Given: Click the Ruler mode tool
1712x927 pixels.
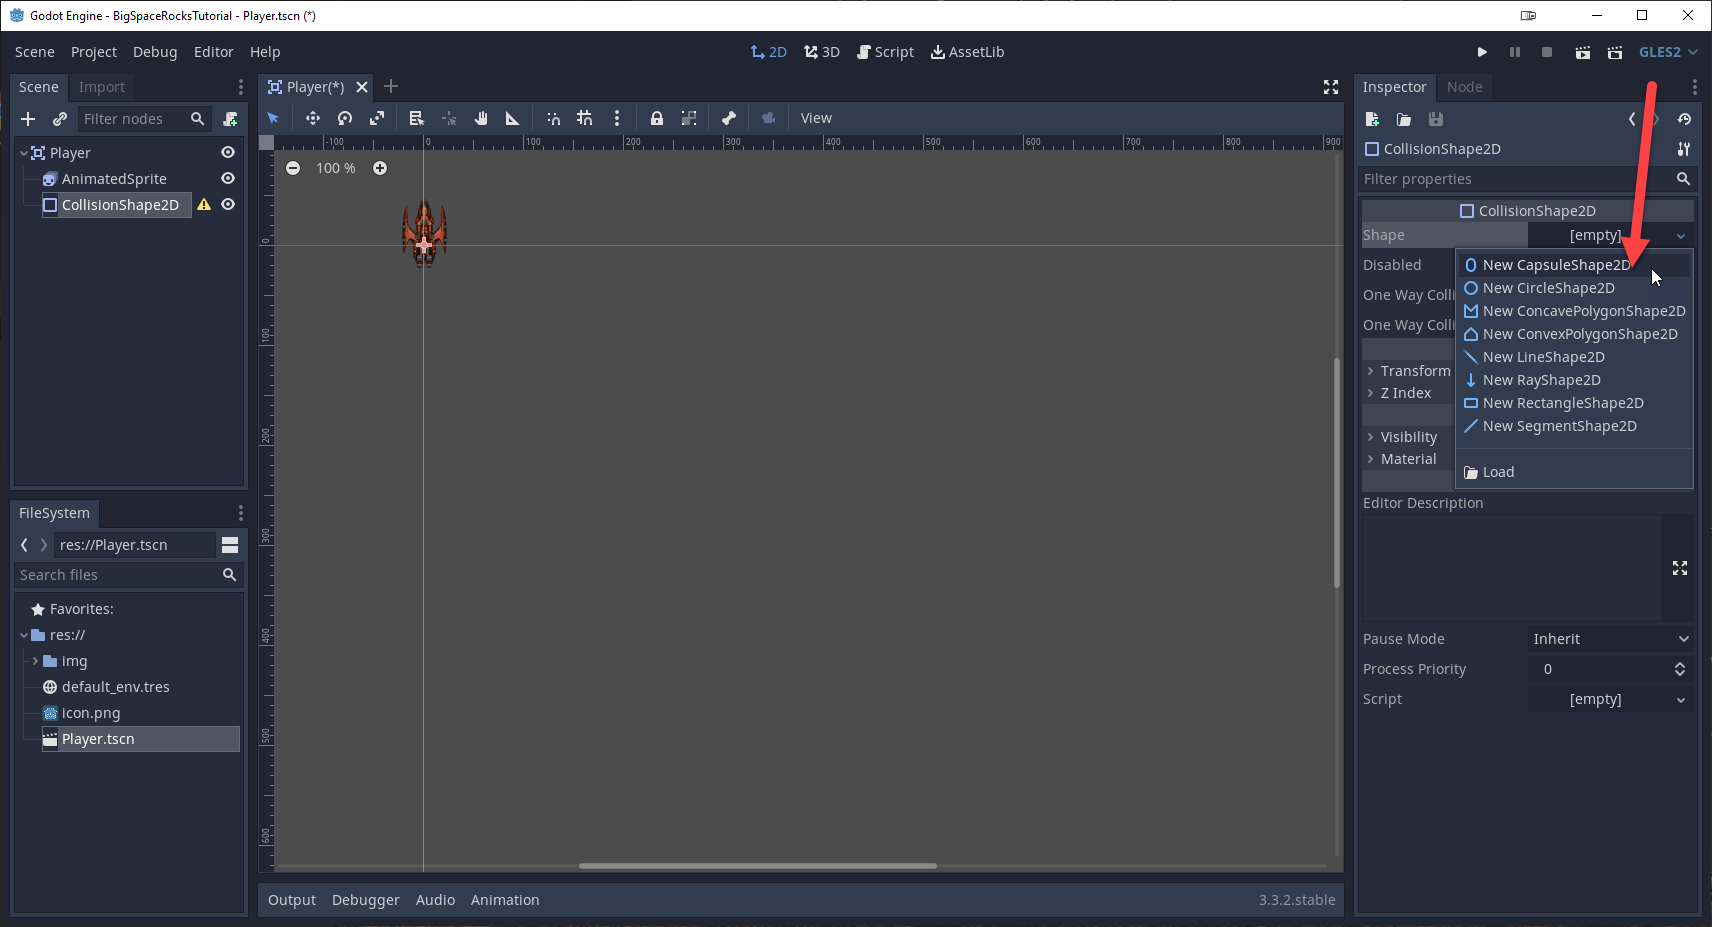Looking at the screenshot, I should [512, 118].
